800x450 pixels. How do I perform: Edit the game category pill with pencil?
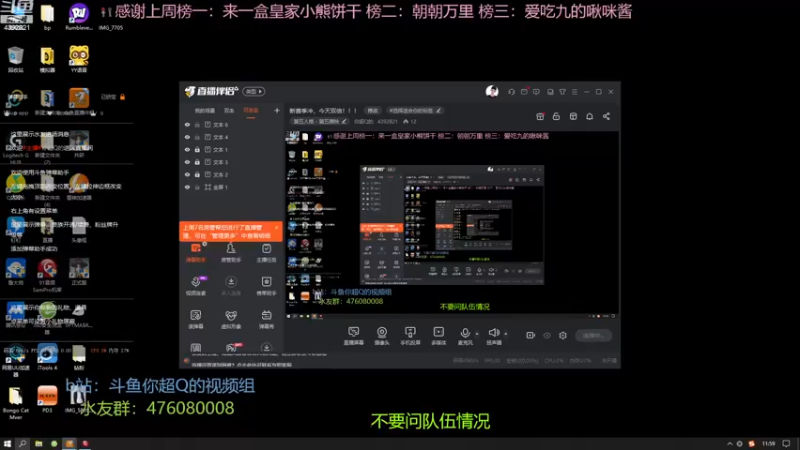319,122
